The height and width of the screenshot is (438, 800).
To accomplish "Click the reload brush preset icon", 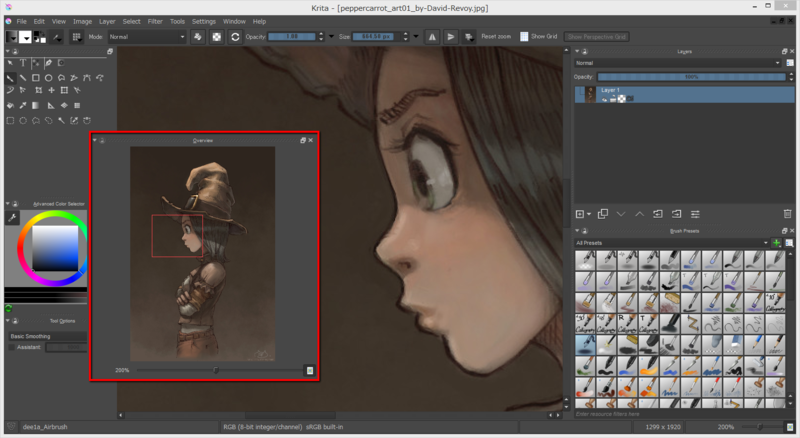I will coord(235,36).
